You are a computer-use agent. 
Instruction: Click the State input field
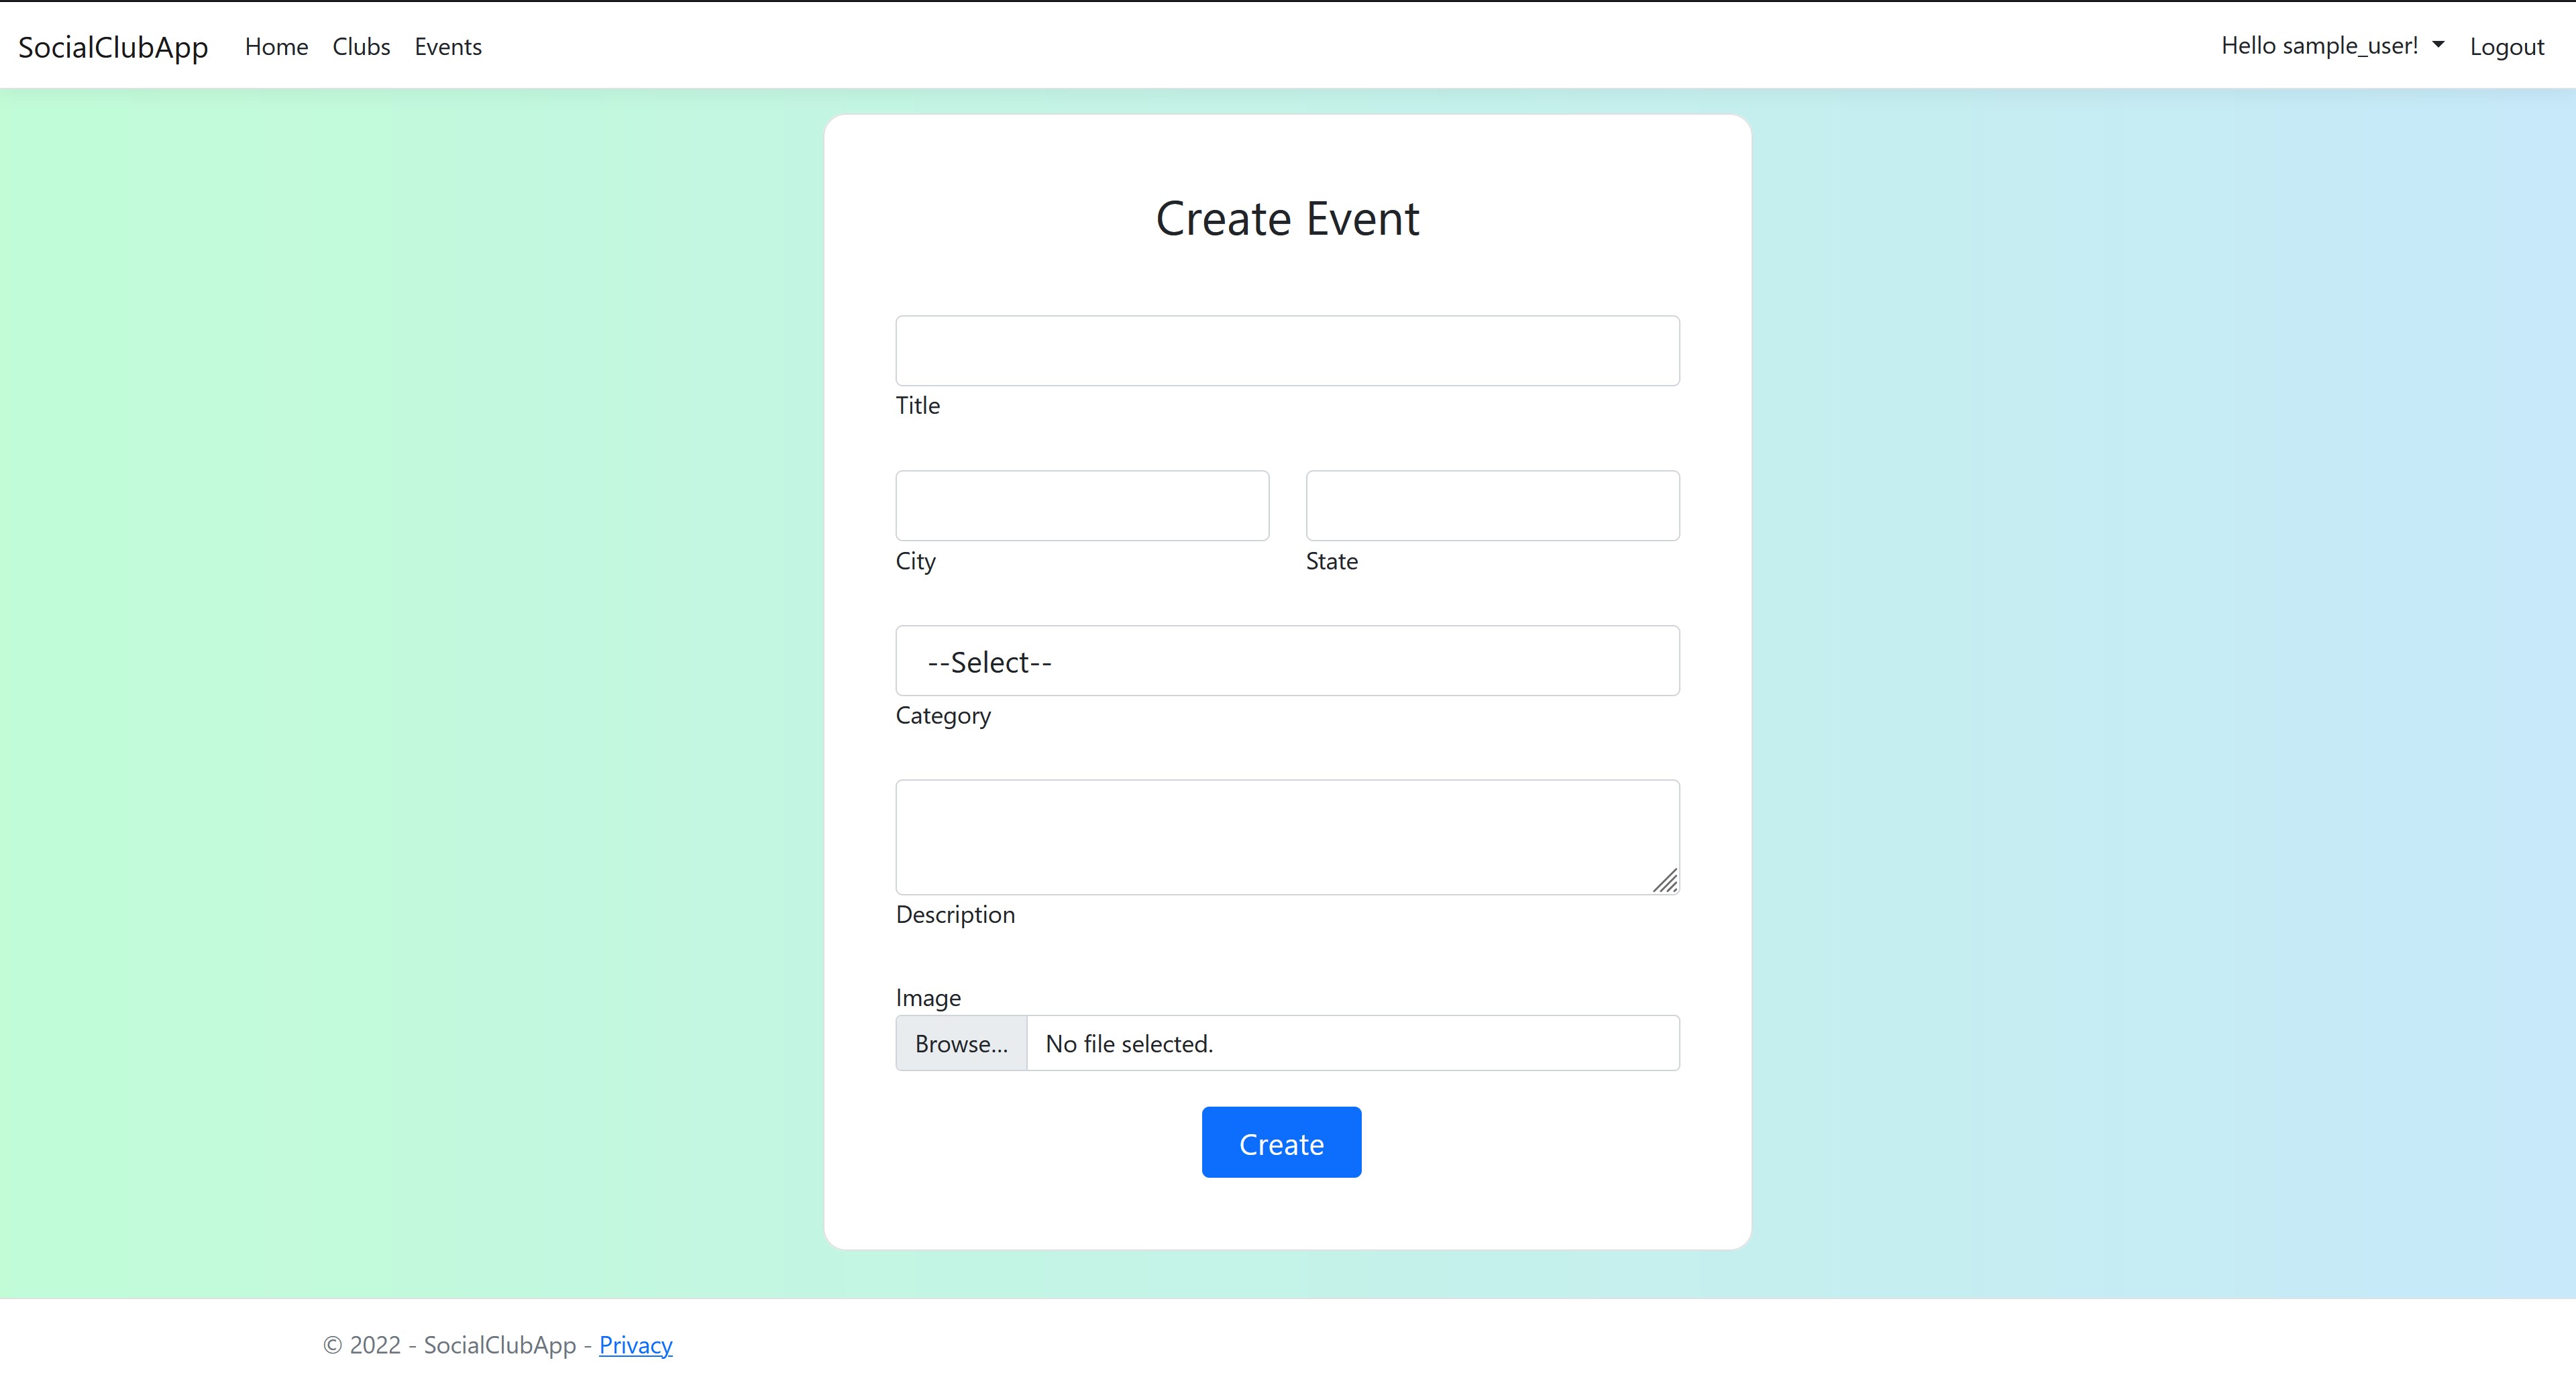[1492, 505]
